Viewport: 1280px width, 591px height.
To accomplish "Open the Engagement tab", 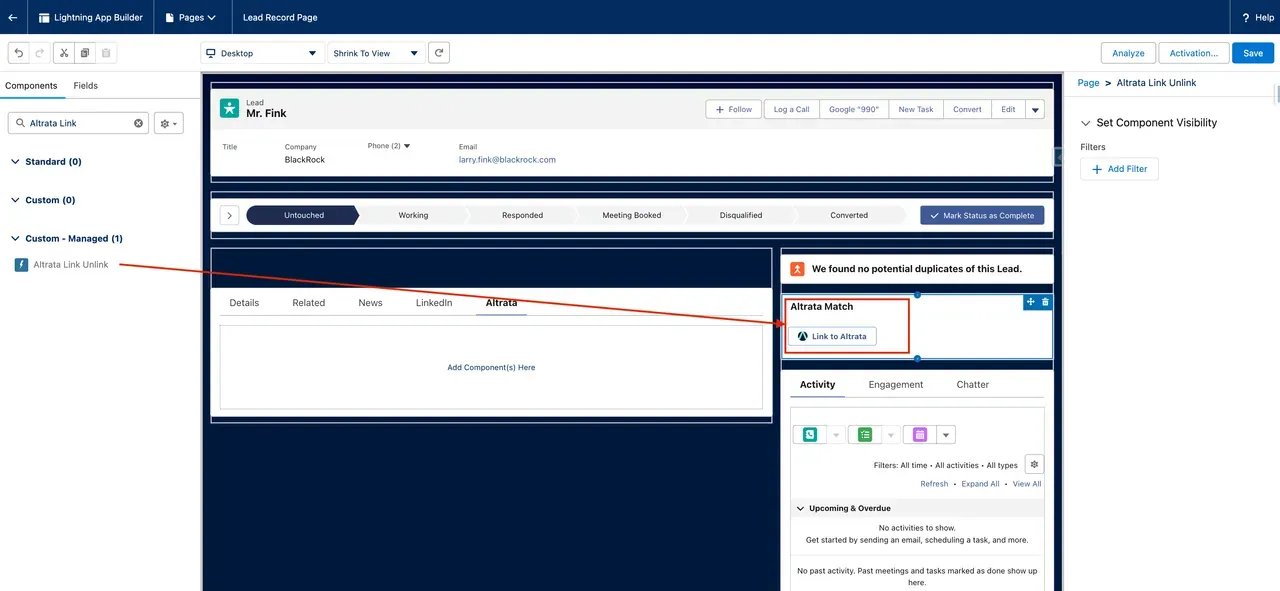I will [896, 385].
